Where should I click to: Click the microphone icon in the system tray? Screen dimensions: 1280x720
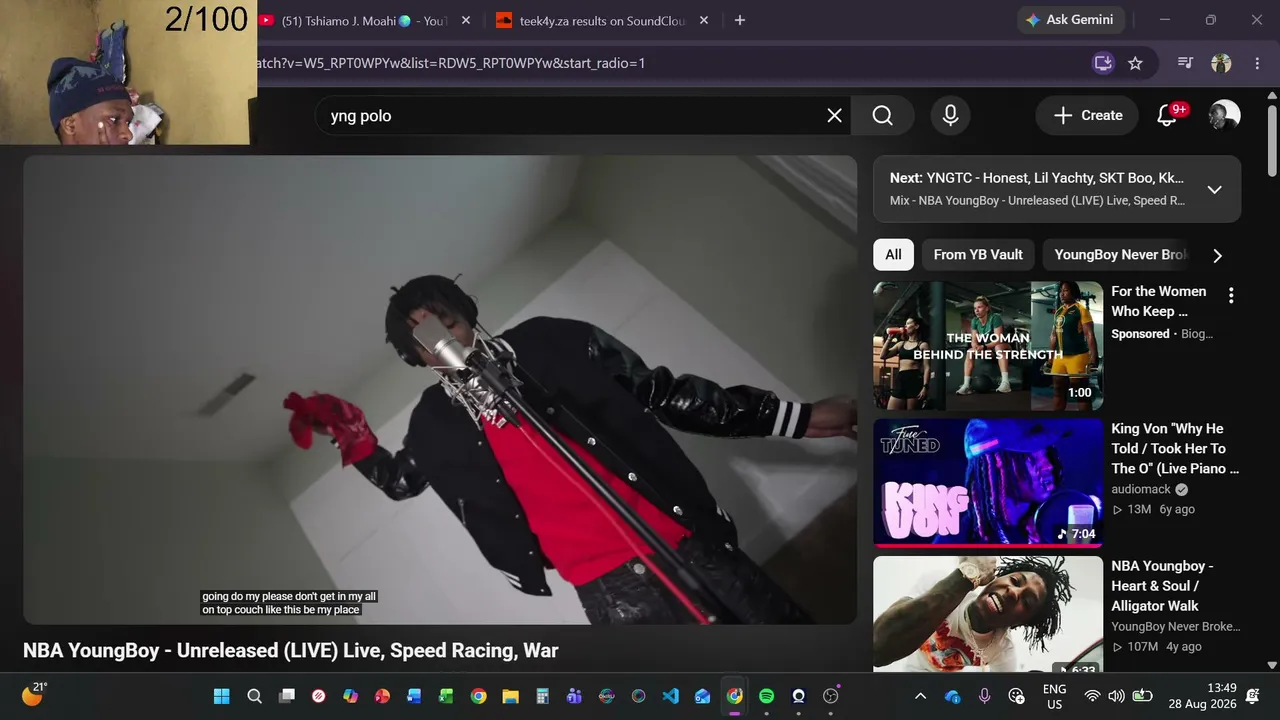pos(985,696)
